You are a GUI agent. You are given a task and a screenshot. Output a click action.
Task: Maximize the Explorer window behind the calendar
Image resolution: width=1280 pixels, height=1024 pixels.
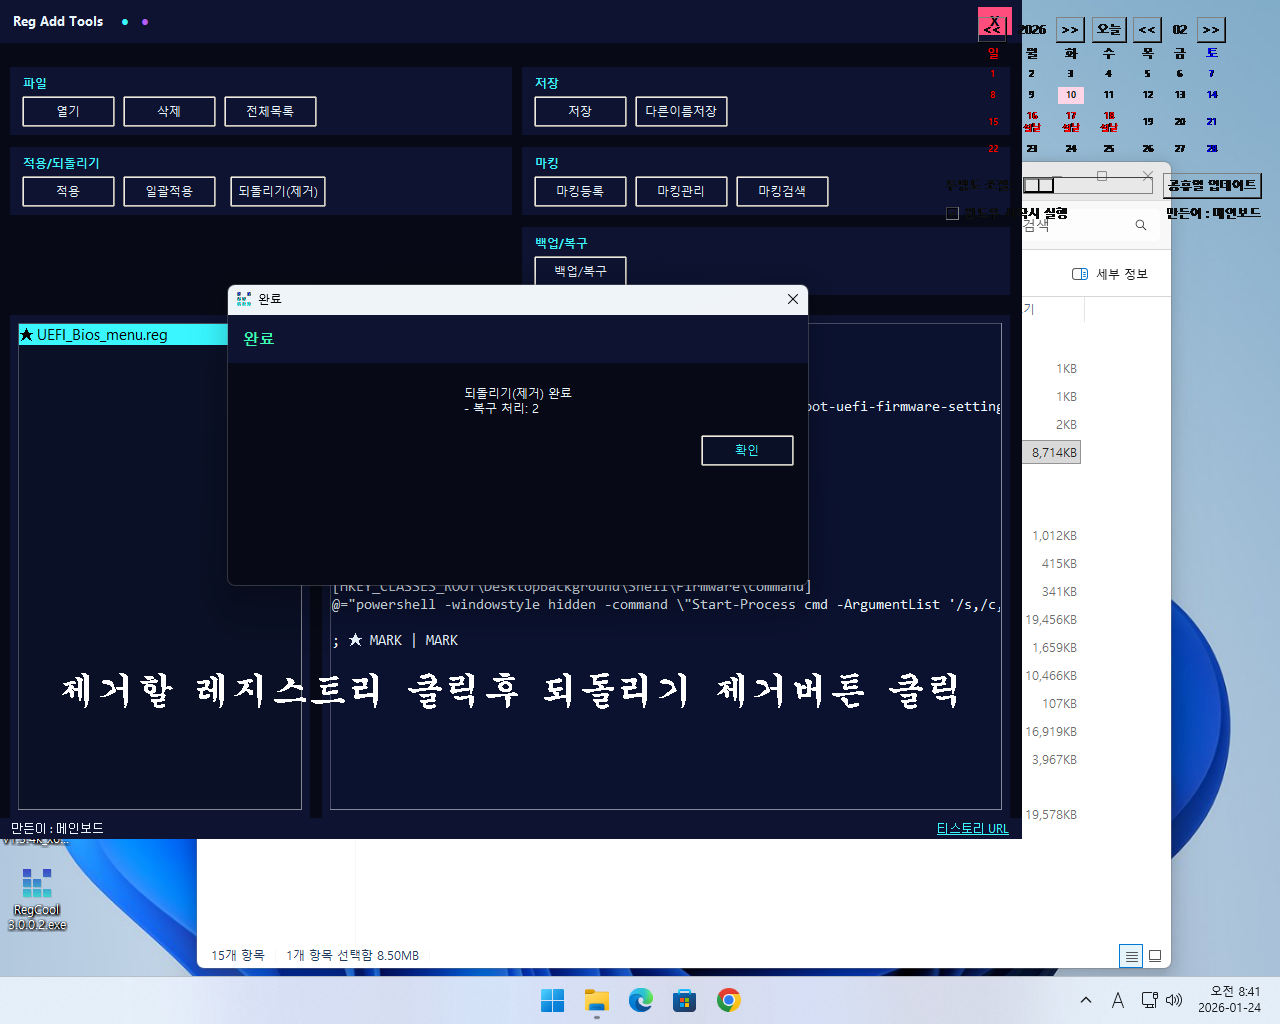point(1102,176)
